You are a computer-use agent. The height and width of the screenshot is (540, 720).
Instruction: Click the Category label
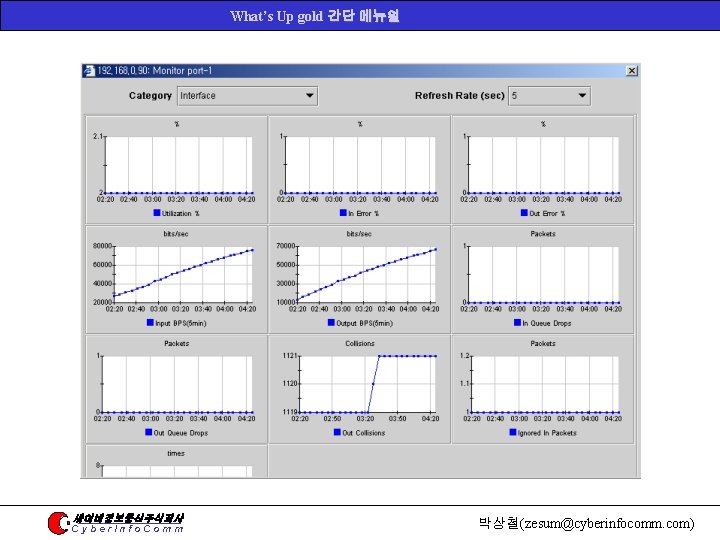[x=150, y=96]
